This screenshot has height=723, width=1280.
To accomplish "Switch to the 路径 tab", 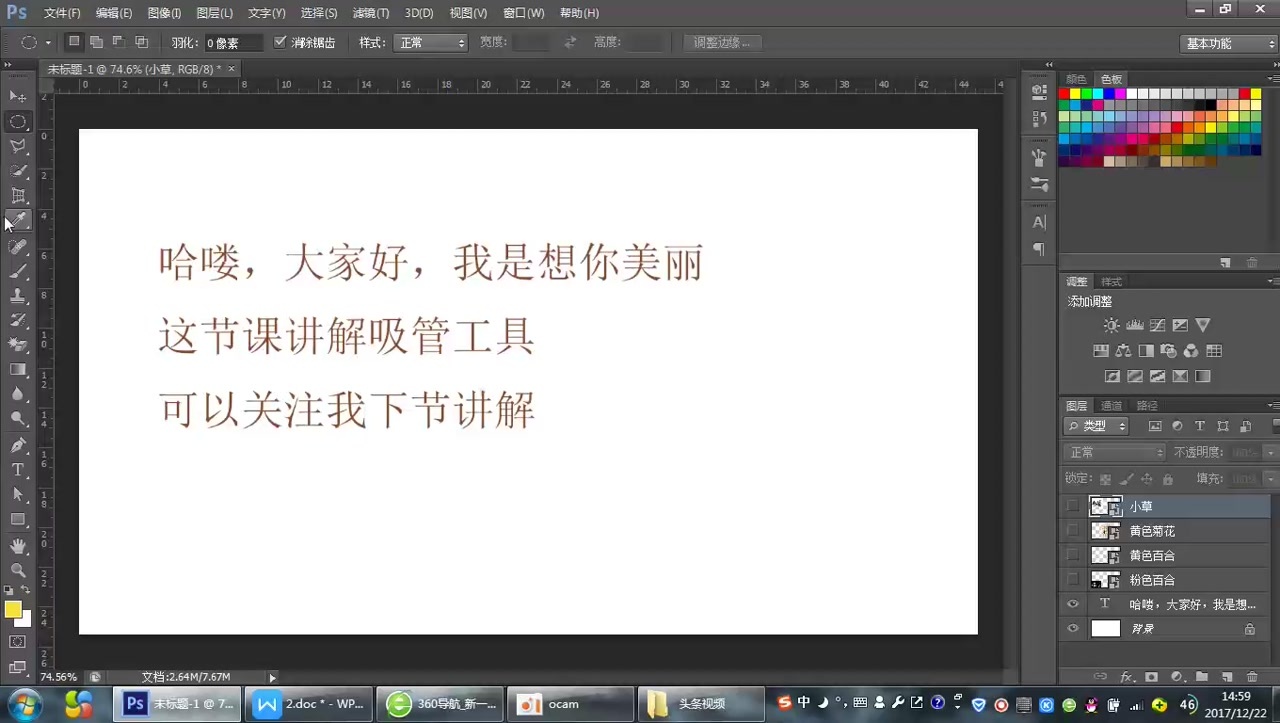I will [x=1147, y=406].
